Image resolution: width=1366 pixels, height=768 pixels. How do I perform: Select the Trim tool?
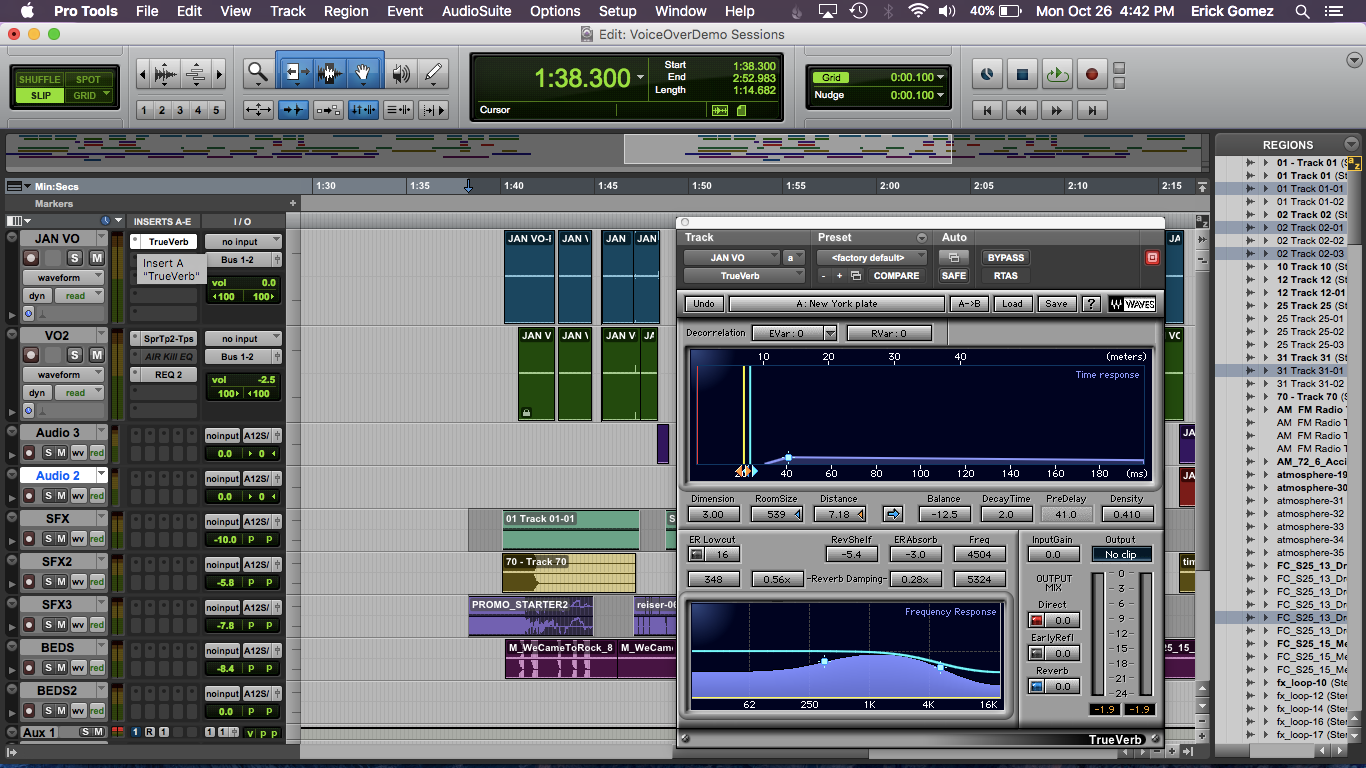coord(295,73)
